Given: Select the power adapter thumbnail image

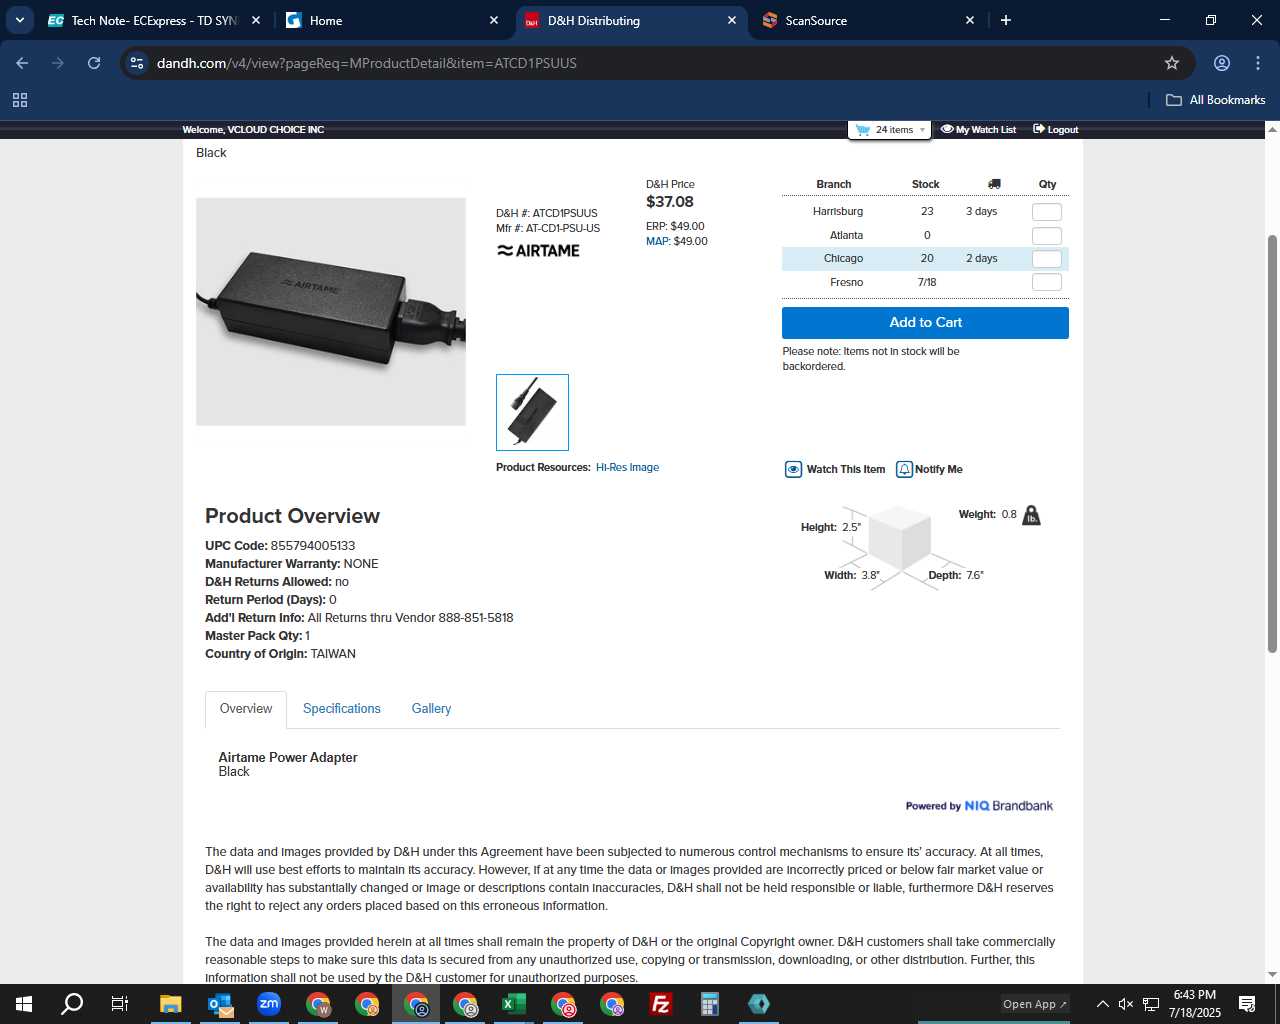Looking at the screenshot, I should click(x=532, y=412).
